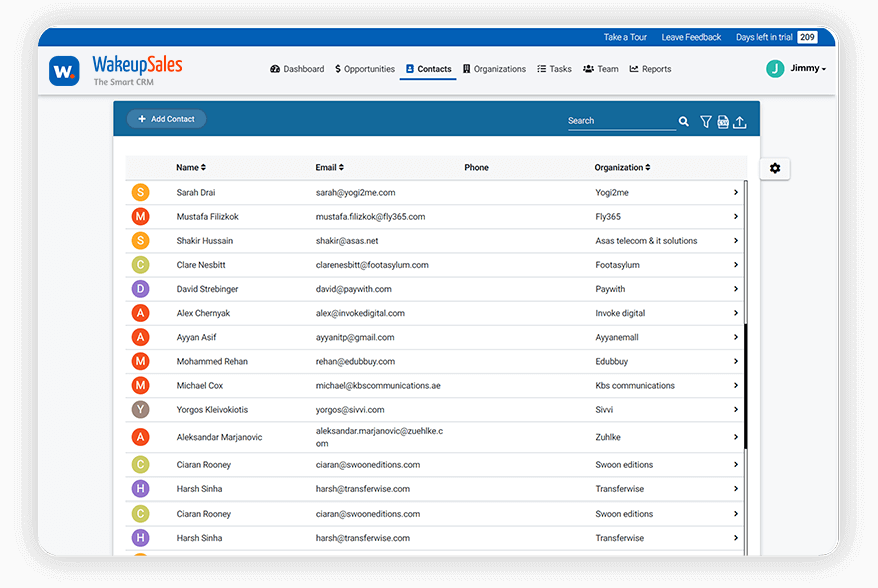Click Sarah Drai's avatar icon

(141, 193)
